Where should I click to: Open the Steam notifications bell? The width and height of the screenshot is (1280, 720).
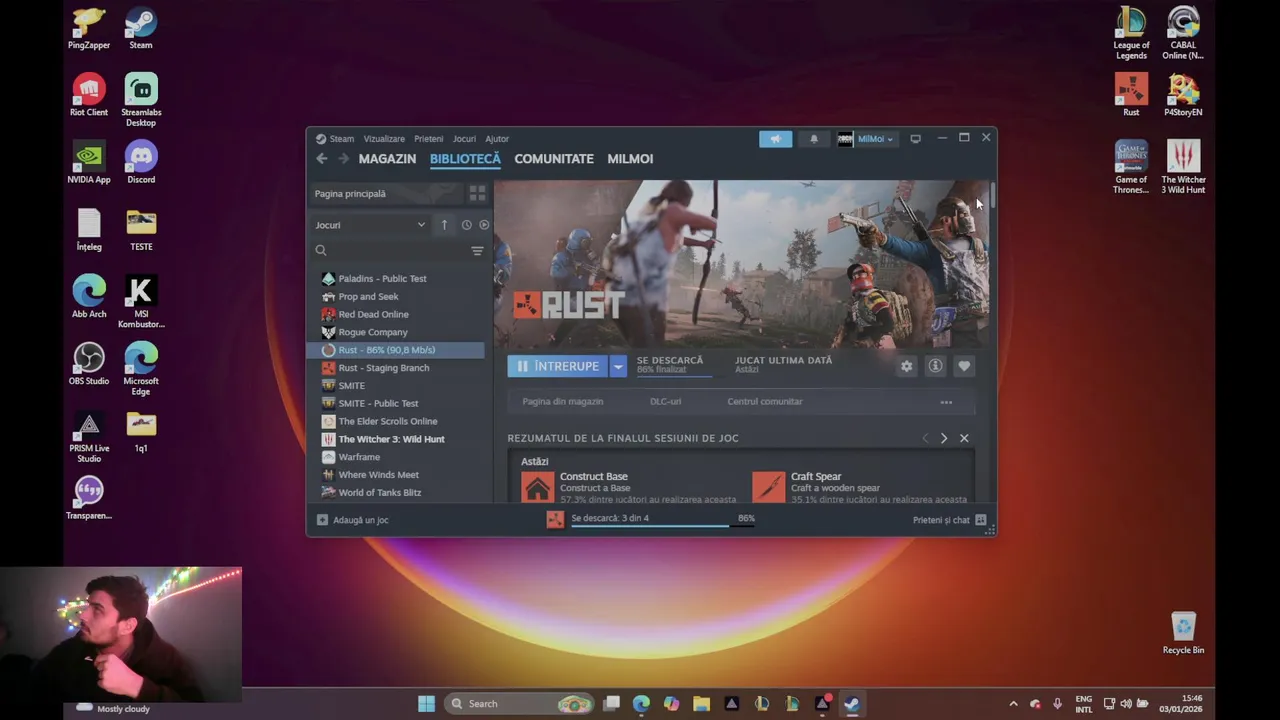pos(814,139)
